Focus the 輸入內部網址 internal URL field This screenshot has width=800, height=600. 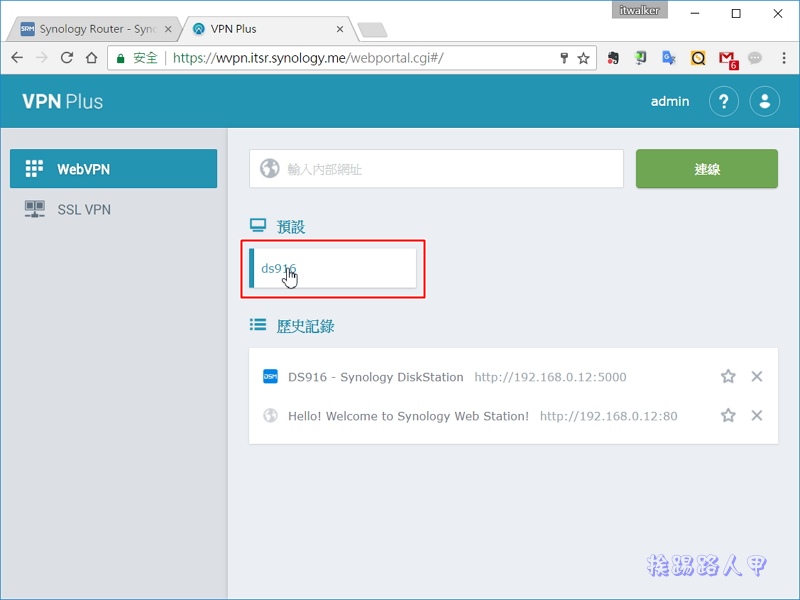[436, 168]
